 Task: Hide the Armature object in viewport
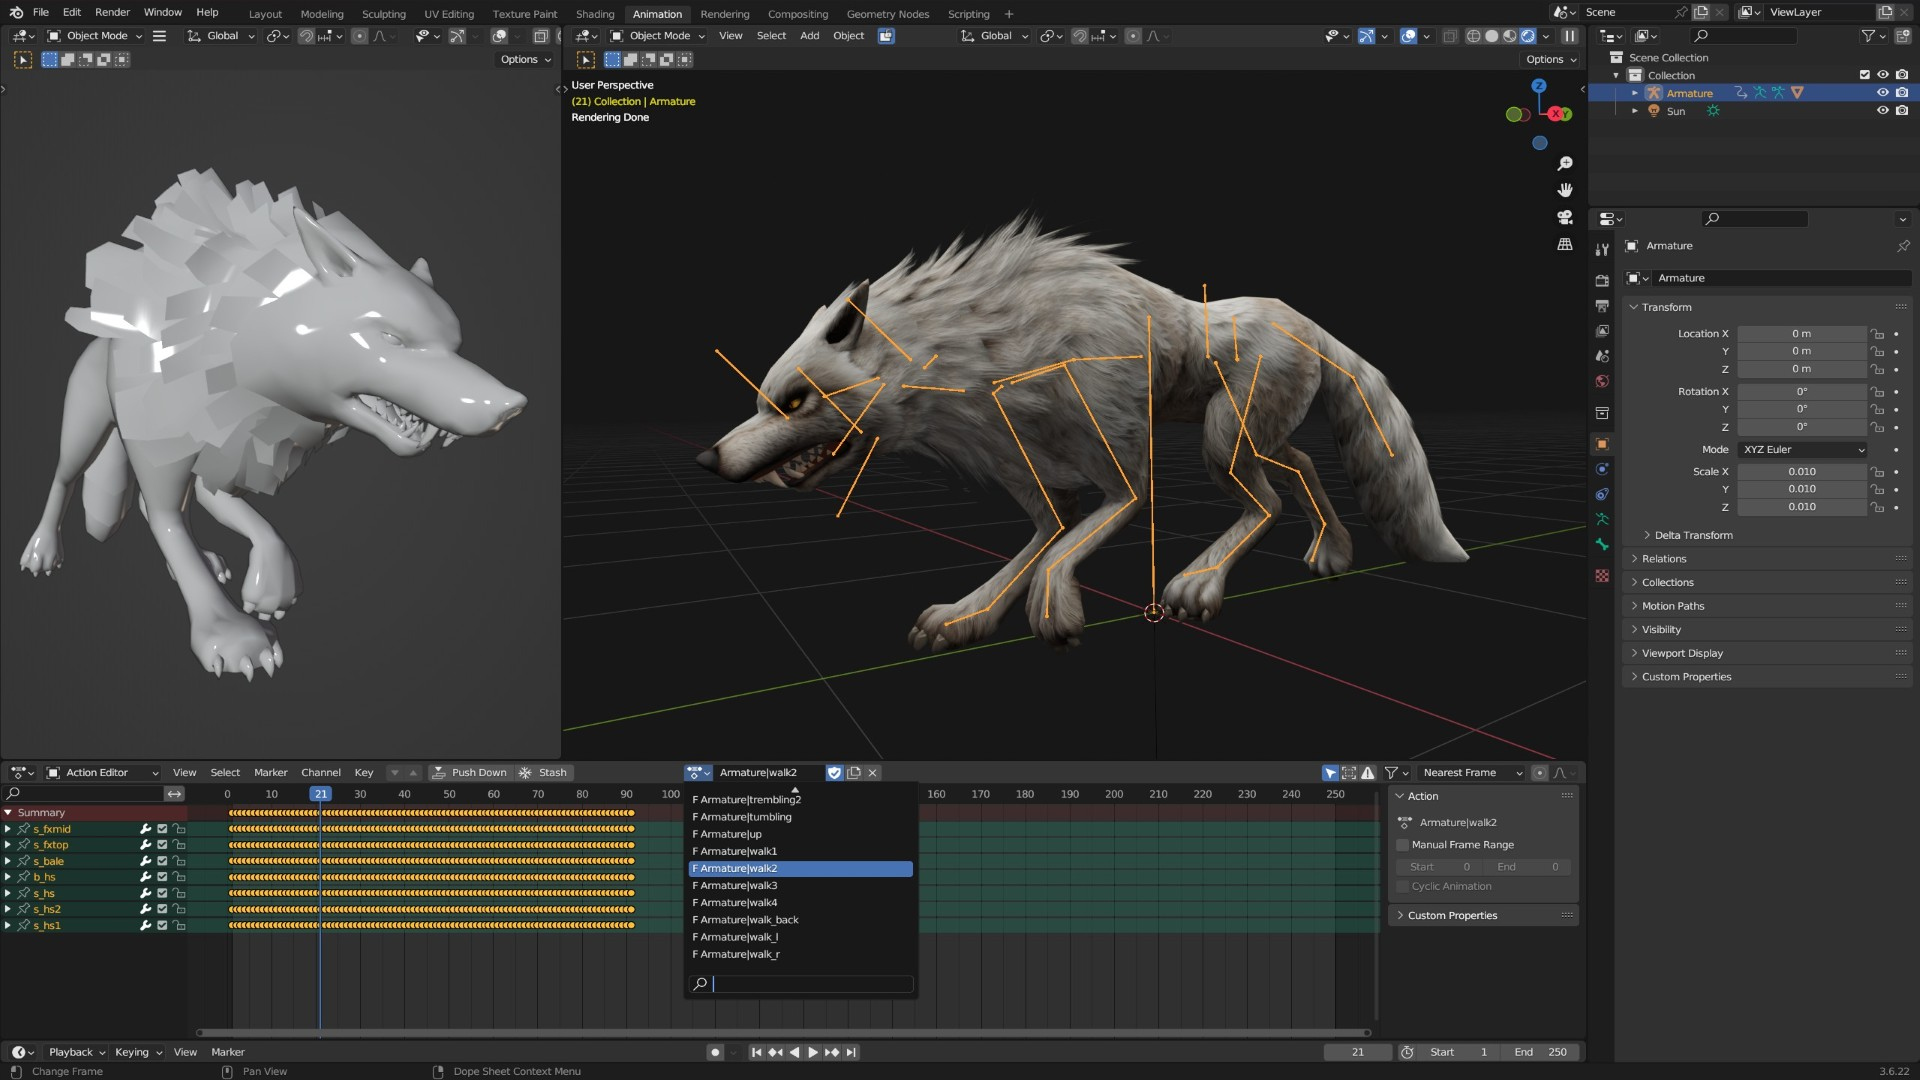1883,93
